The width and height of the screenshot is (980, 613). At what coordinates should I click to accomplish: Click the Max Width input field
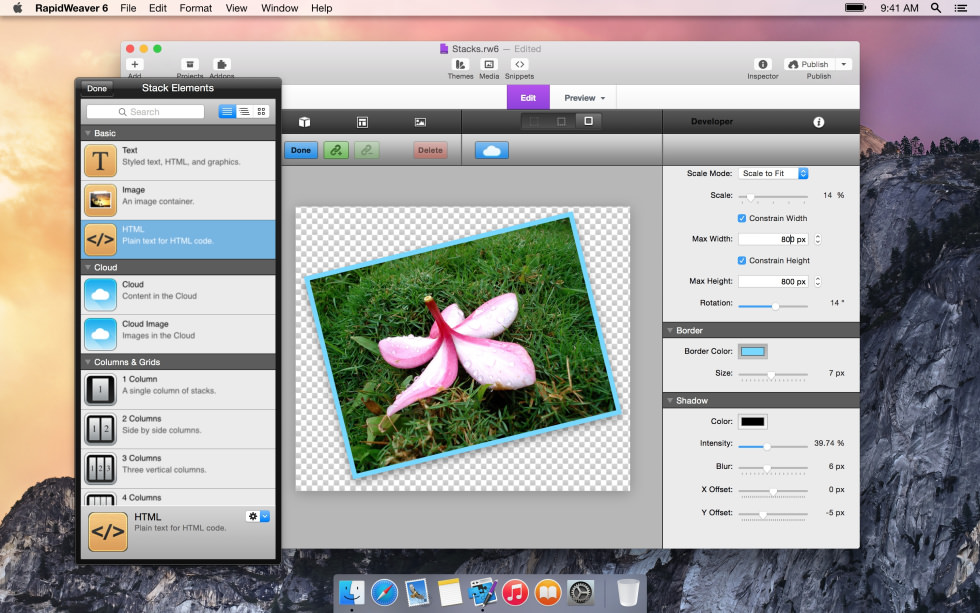point(773,239)
